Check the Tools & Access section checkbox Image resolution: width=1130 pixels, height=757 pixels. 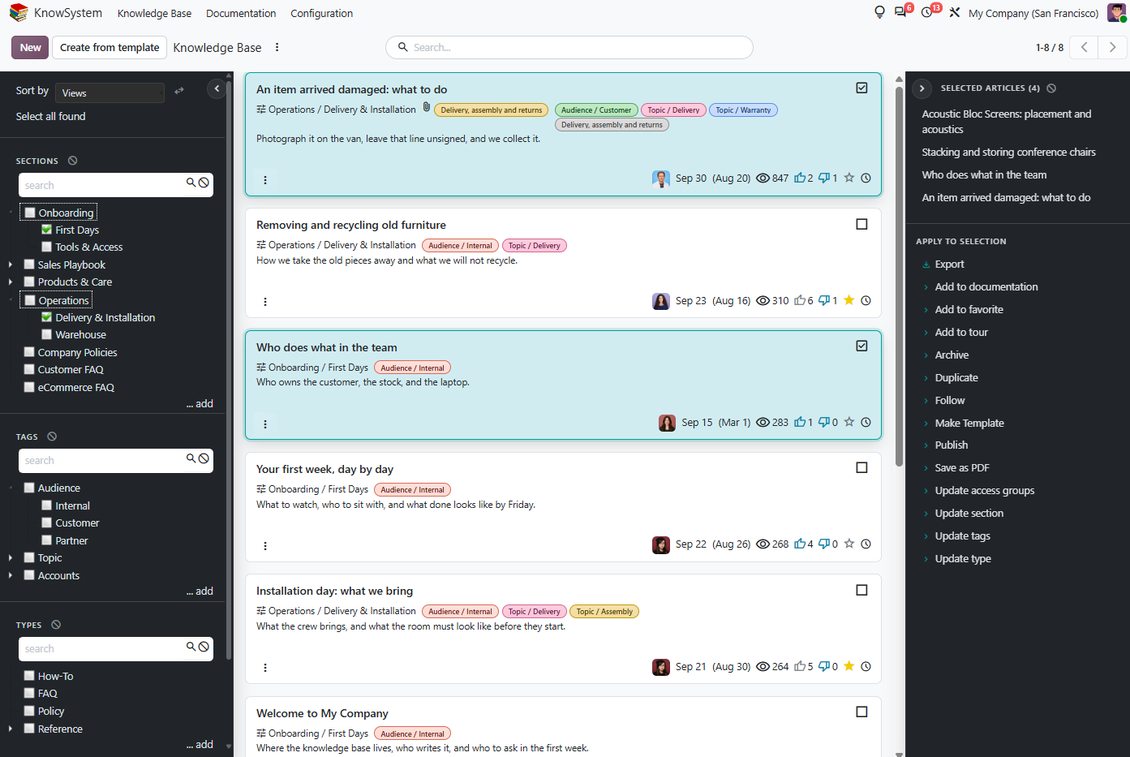tap(47, 247)
